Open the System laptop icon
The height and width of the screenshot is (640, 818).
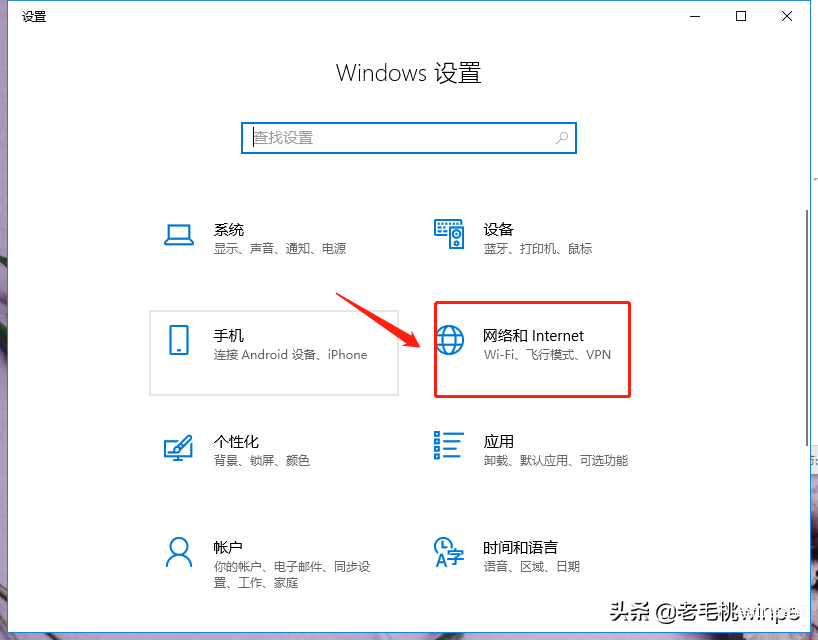pyautogui.click(x=179, y=235)
